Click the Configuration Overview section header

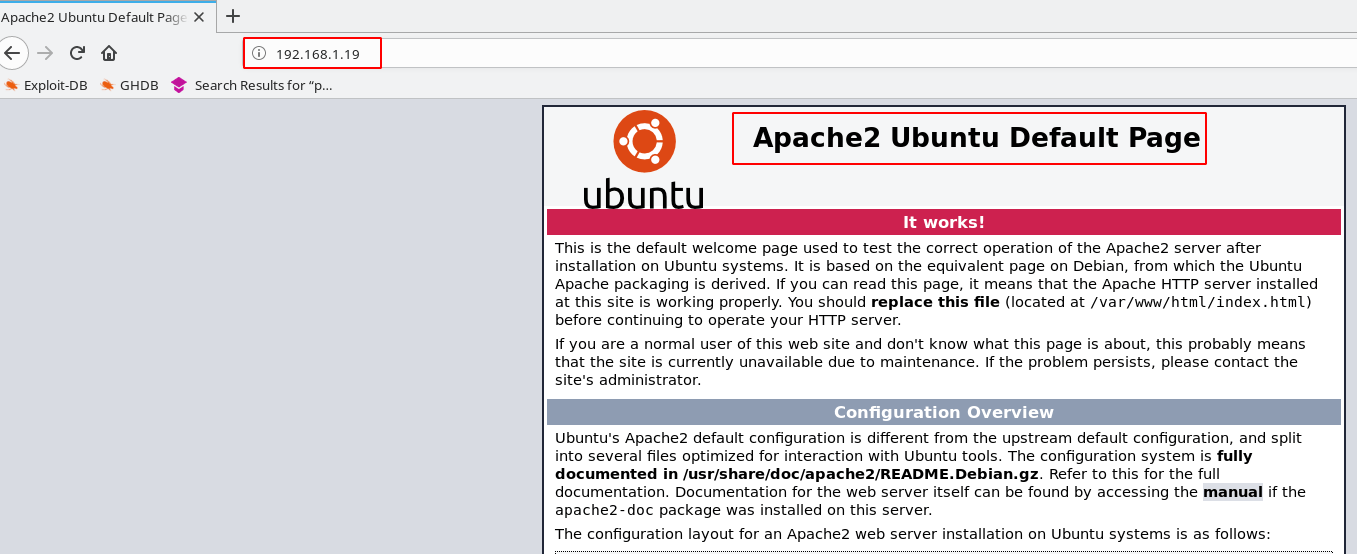943,412
